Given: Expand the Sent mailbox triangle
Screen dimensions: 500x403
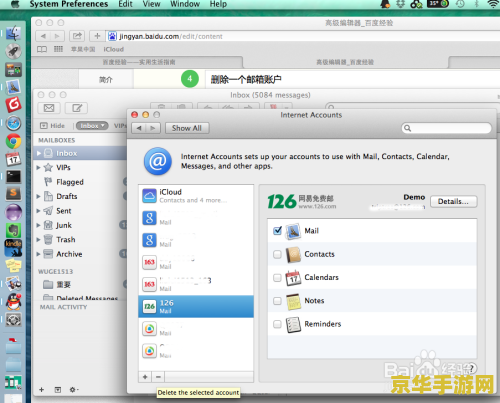Looking at the screenshot, I should coord(38,211).
